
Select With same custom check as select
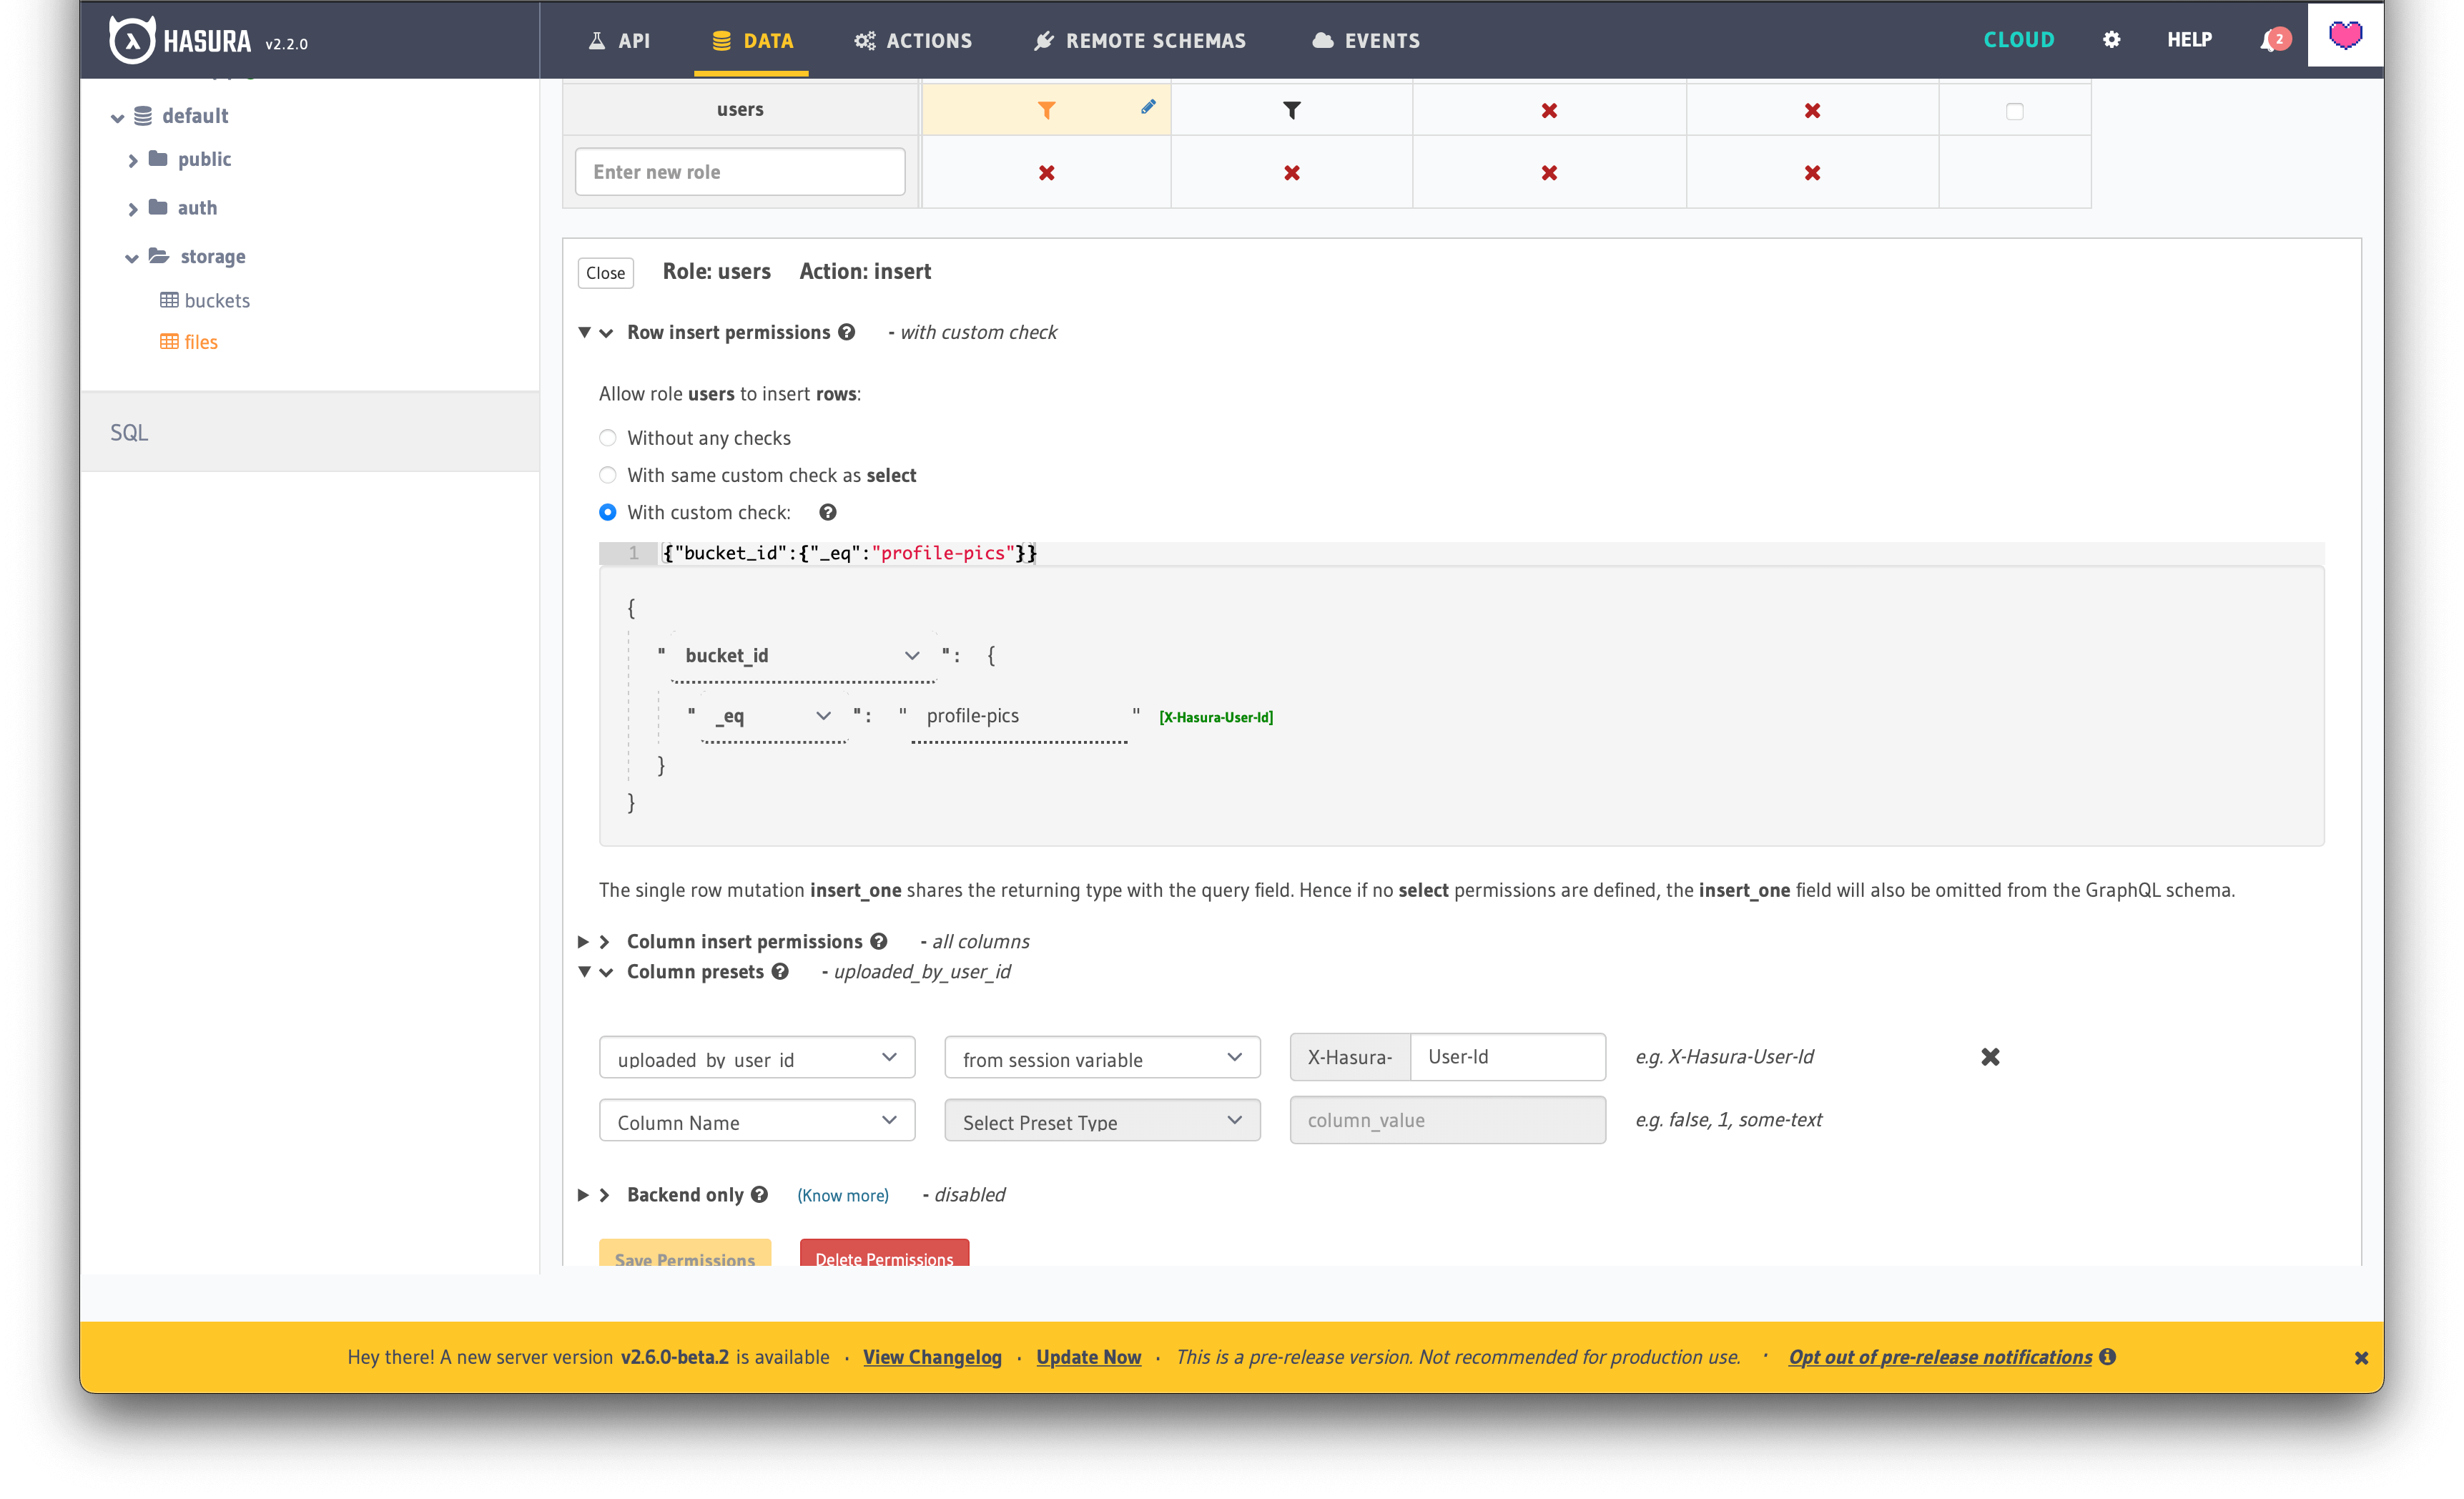coord(607,475)
